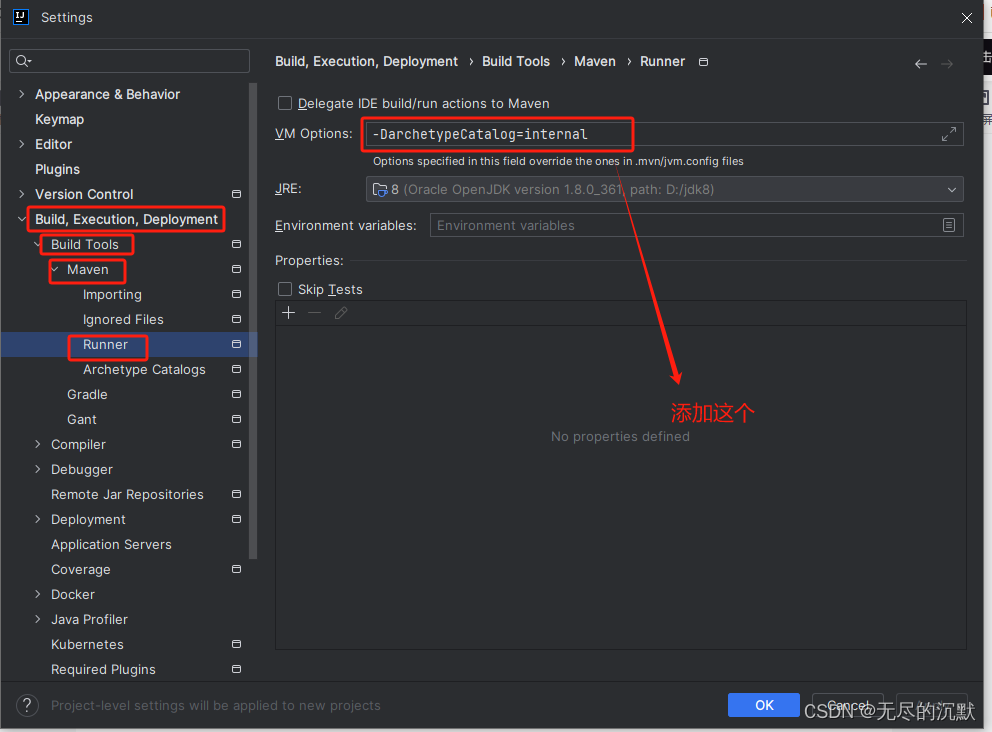
Task: Collapse the Build Tools node
Action: click(37, 244)
